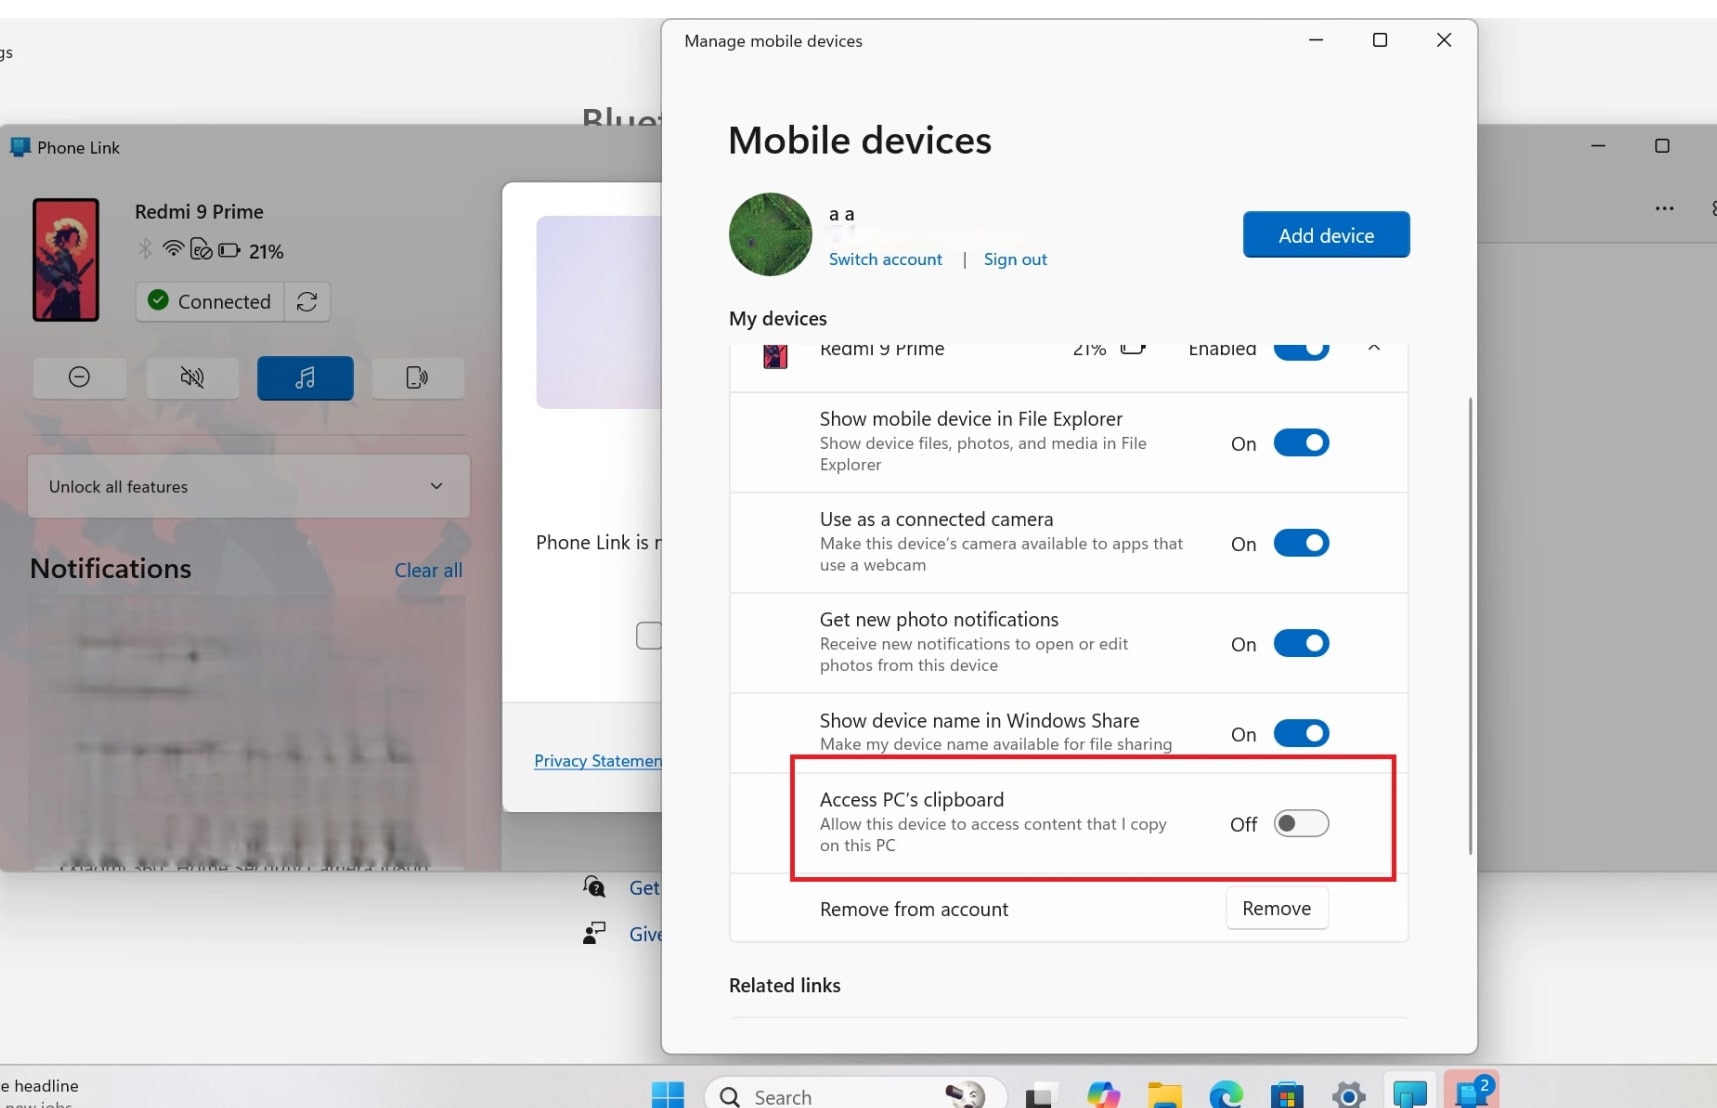
Task: Select the music note audio player icon
Action: (305, 377)
